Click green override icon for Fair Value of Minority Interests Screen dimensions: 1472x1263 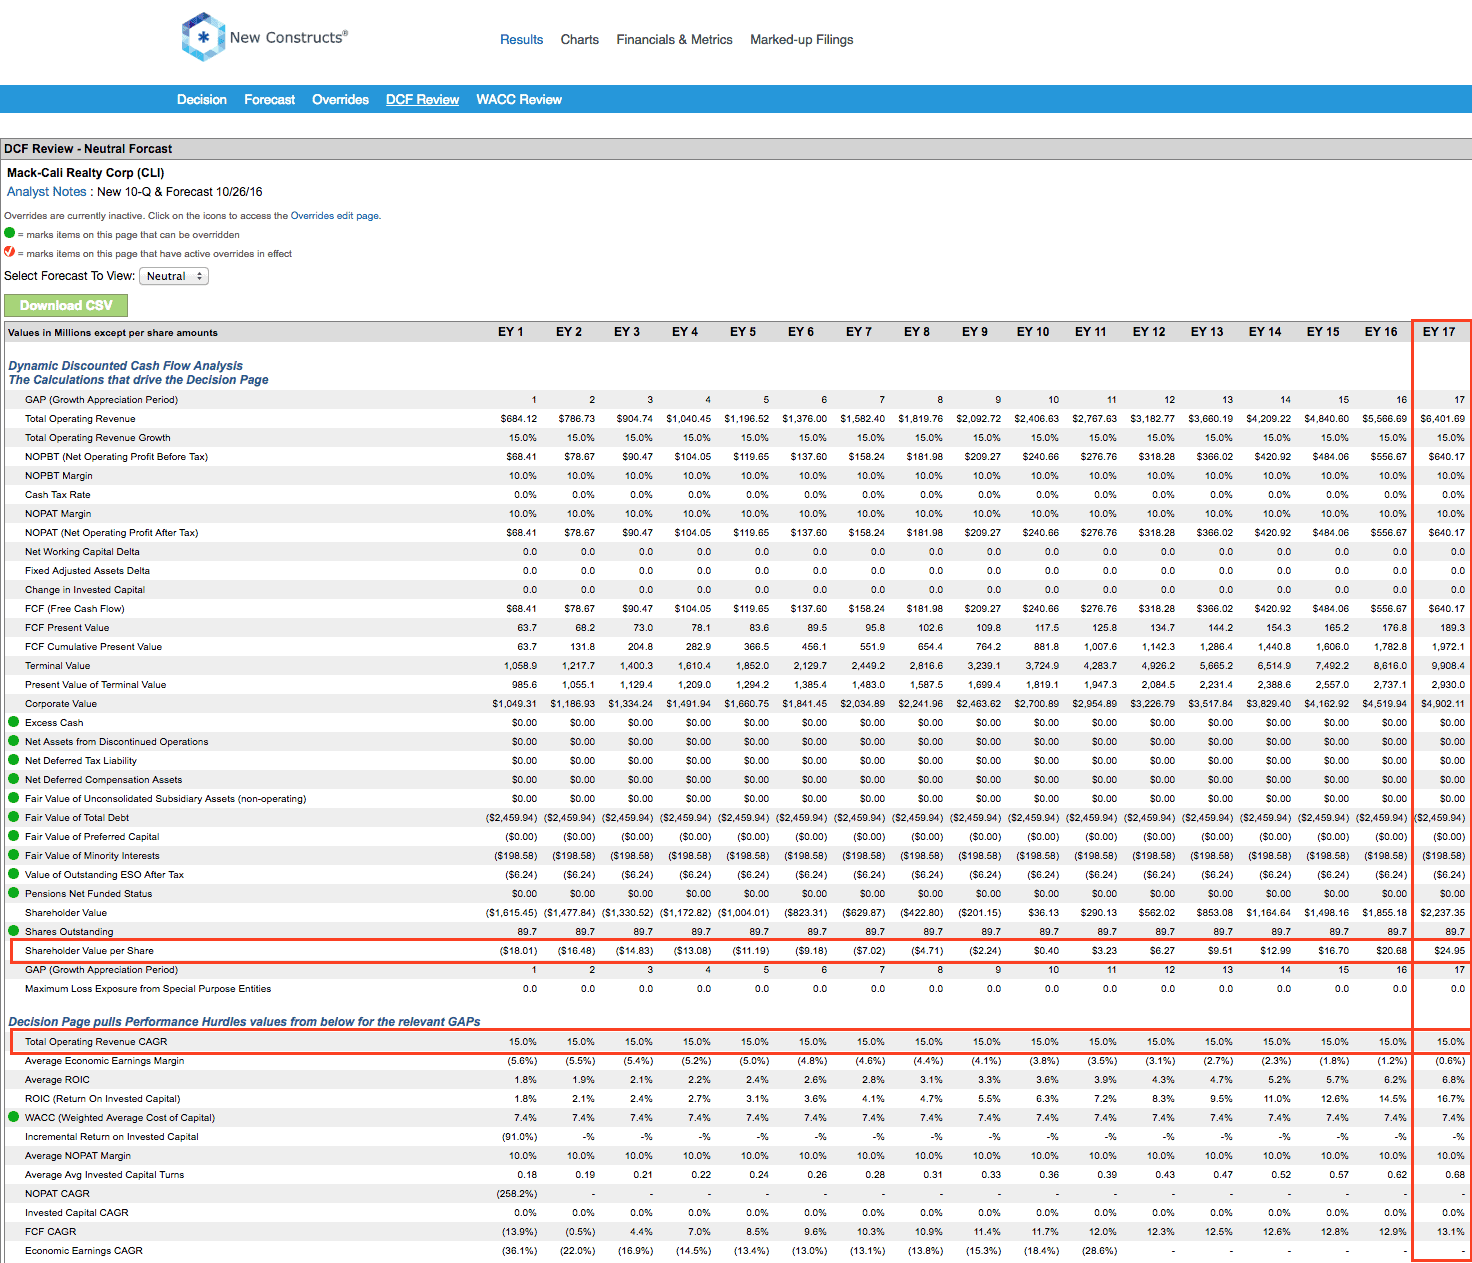14,855
